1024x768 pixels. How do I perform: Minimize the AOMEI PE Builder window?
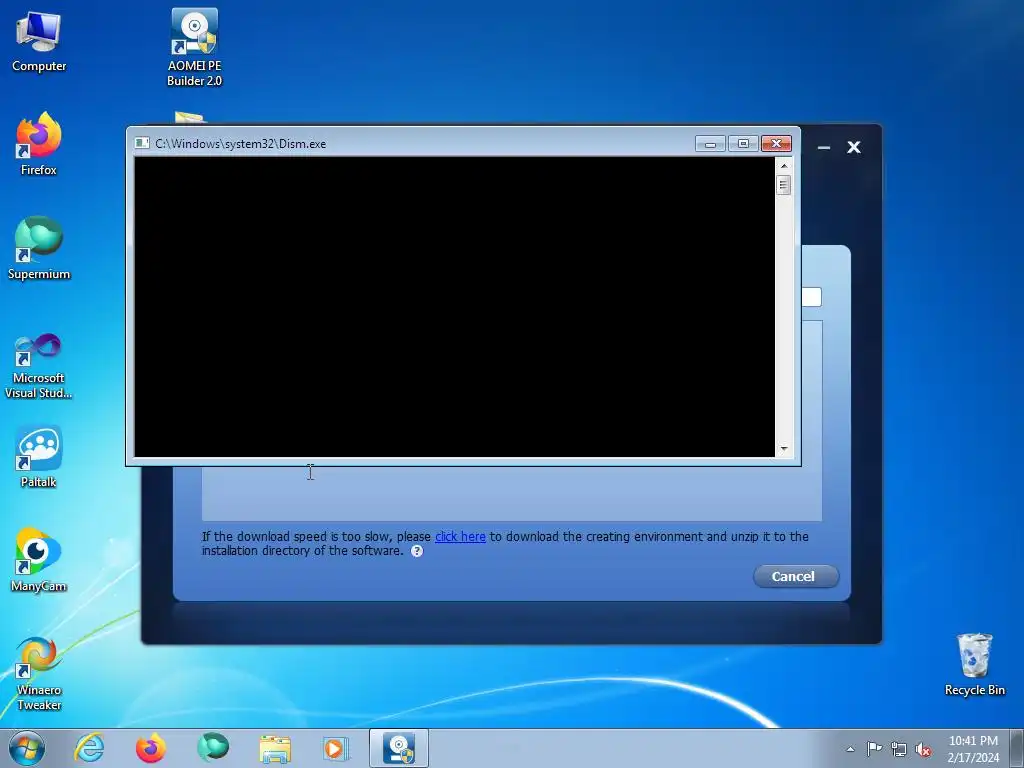pyautogui.click(x=824, y=148)
